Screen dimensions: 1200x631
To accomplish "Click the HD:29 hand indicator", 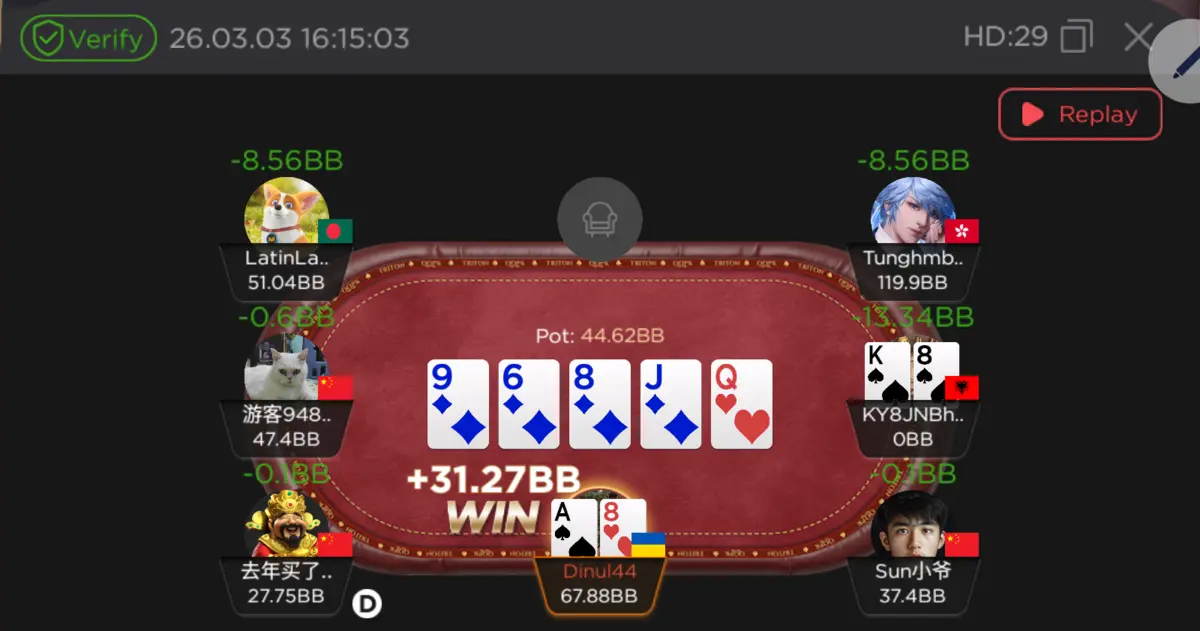I will [x=1005, y=38].
